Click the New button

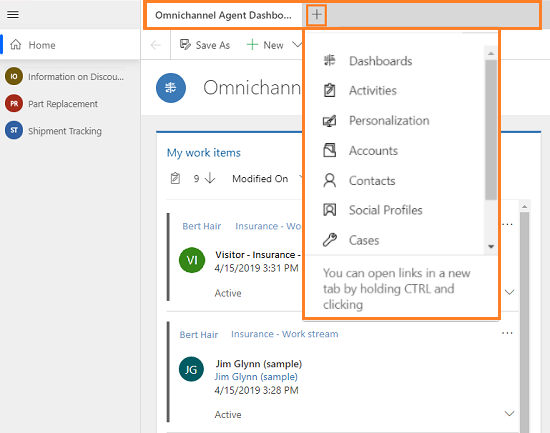pyautogui.click(x=265, y=45)
